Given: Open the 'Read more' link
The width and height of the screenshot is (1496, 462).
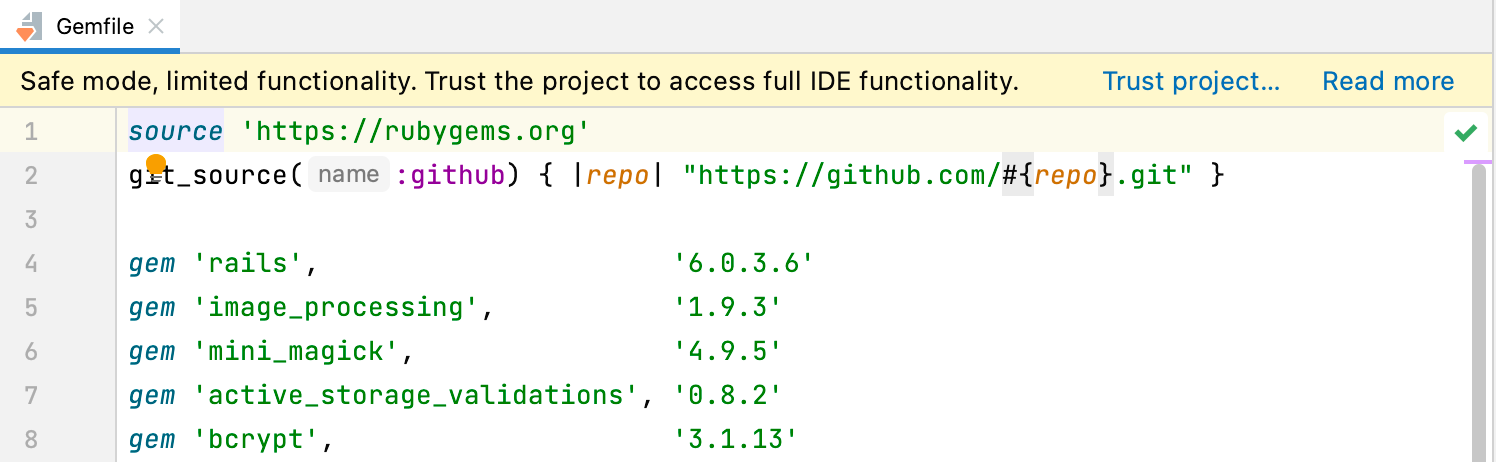Looking at the screenshot, I should pos(1388,82).
